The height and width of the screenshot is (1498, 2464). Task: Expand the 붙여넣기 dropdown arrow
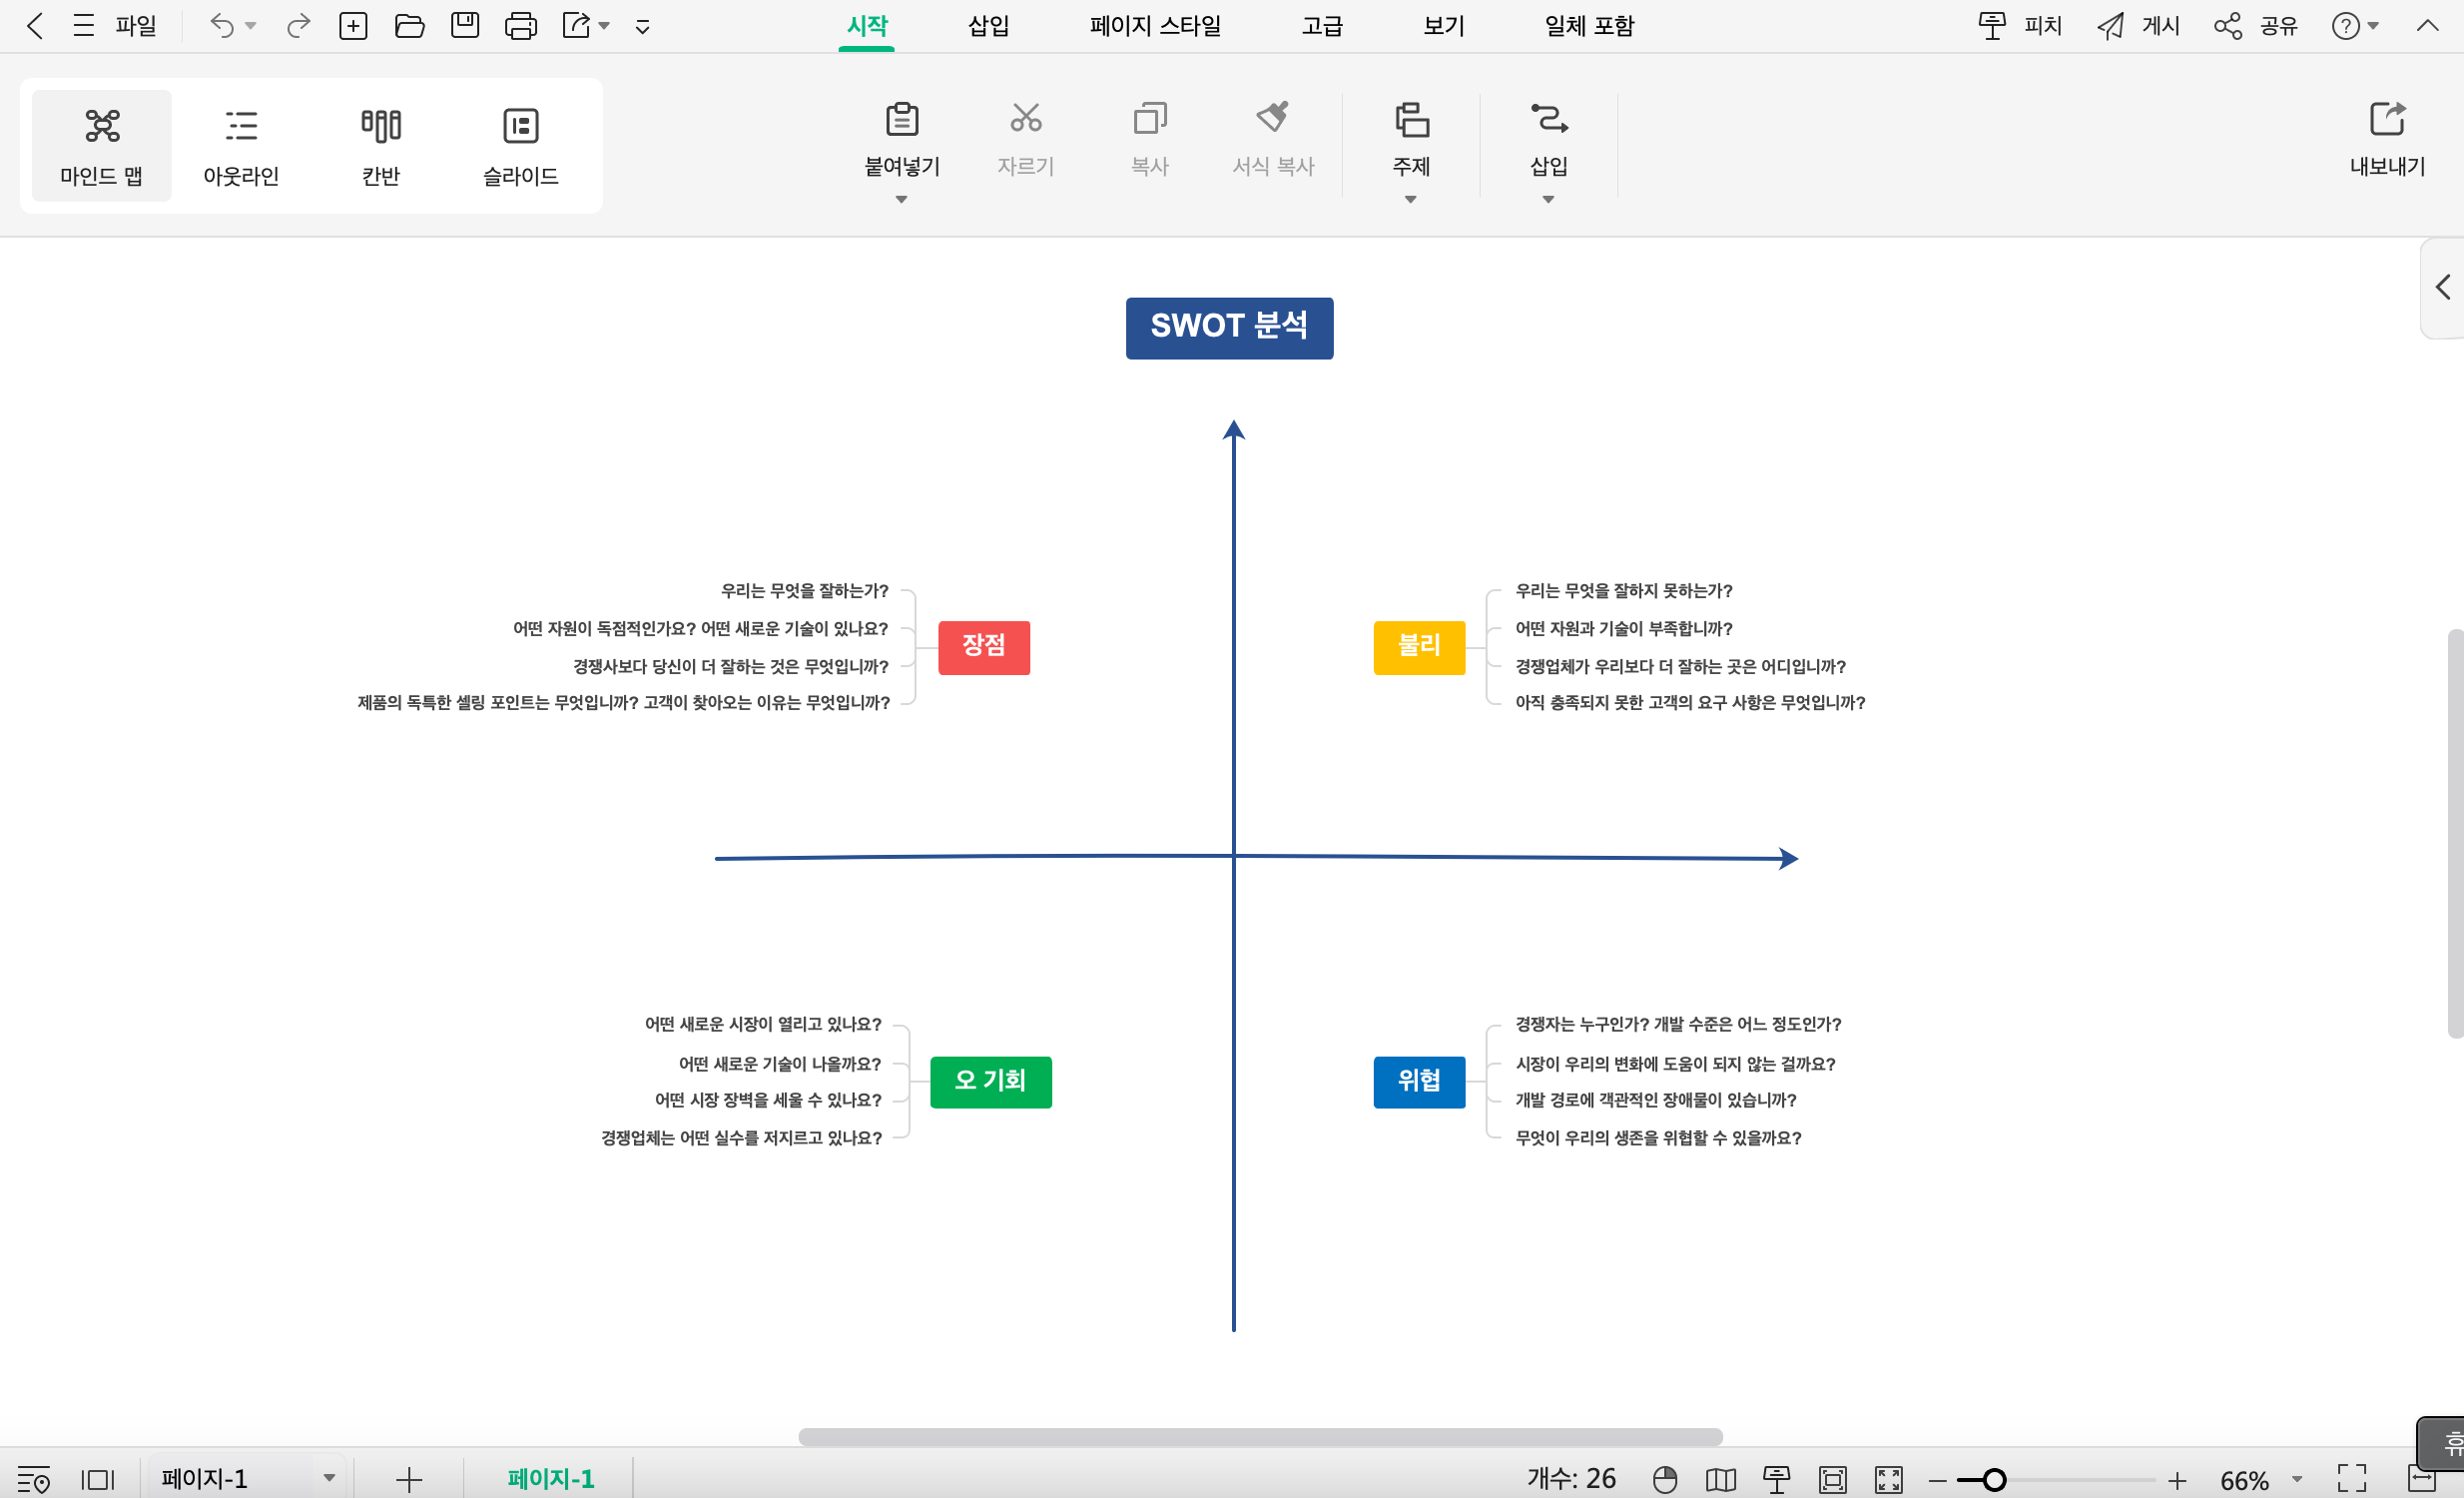902,200
